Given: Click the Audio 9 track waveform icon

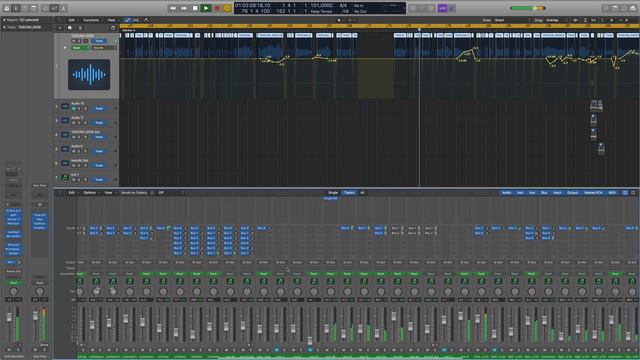Looking at the screenshot, I should (x=65, y=149).
